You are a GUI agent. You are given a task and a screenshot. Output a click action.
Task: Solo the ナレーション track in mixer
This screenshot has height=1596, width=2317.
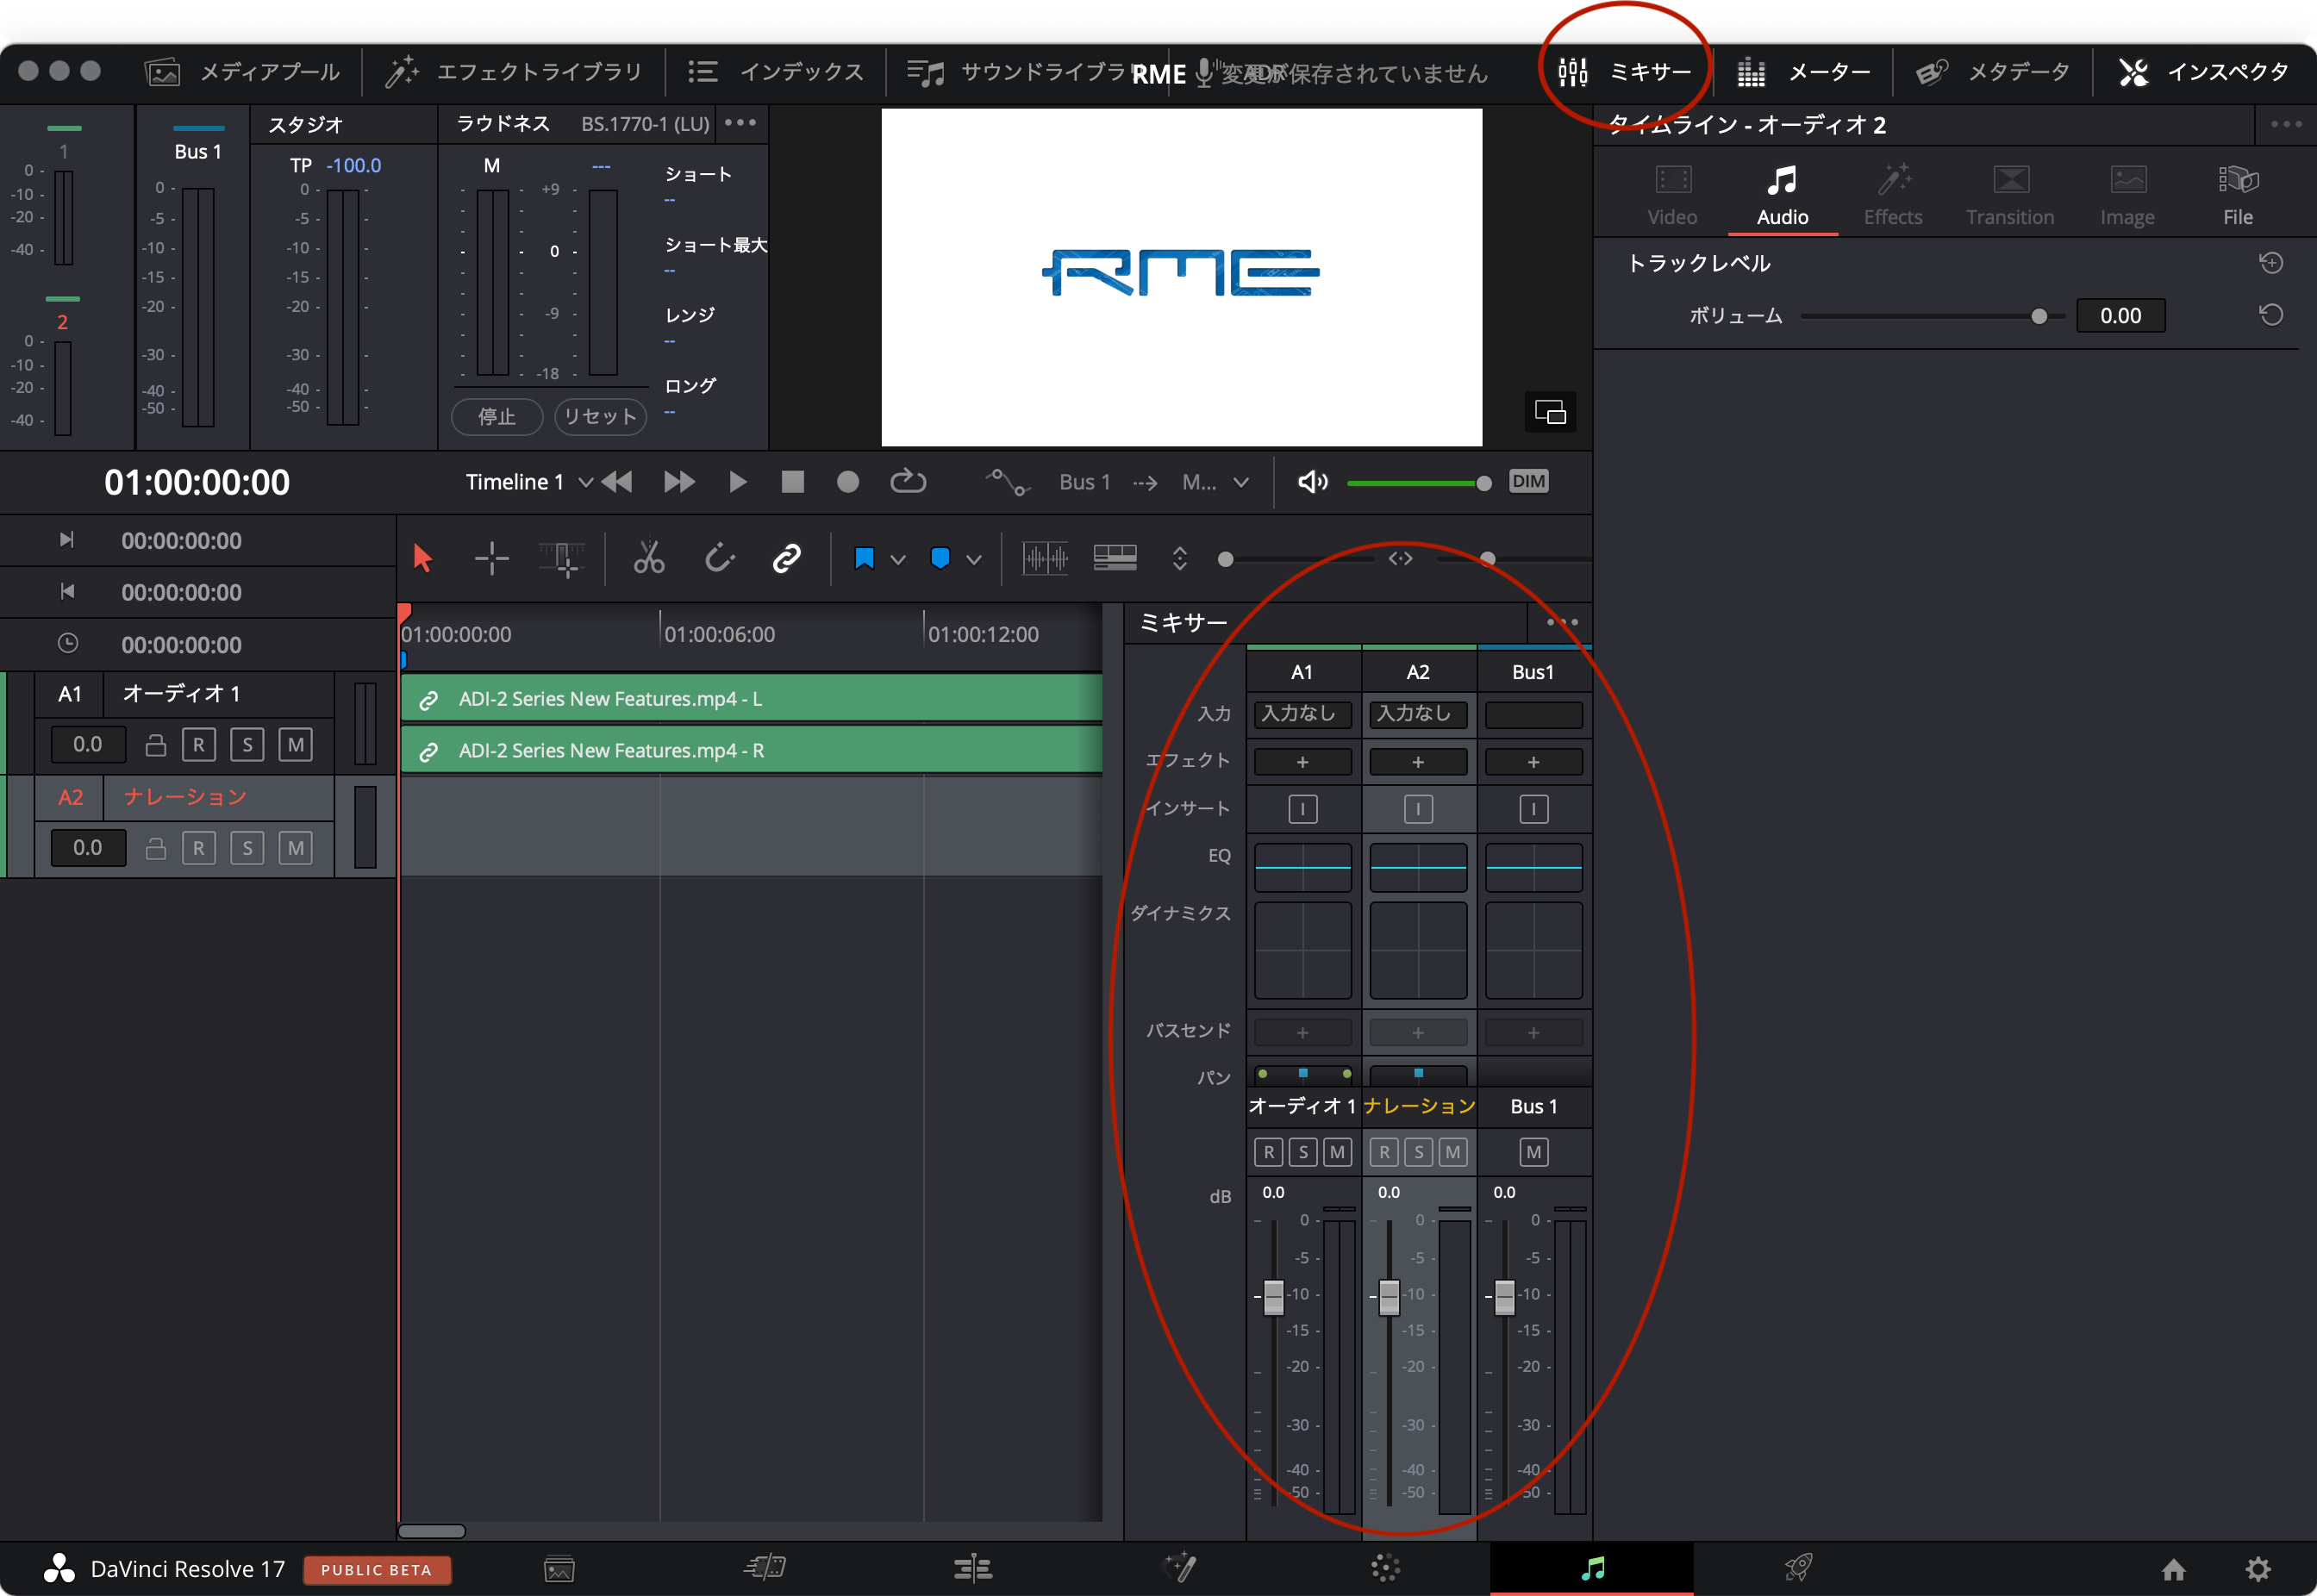click(x=1418, y=1153)
